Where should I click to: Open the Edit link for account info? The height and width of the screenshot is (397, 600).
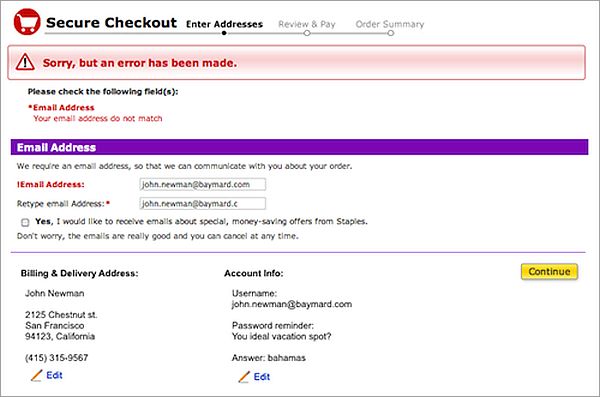coord(262,377)
